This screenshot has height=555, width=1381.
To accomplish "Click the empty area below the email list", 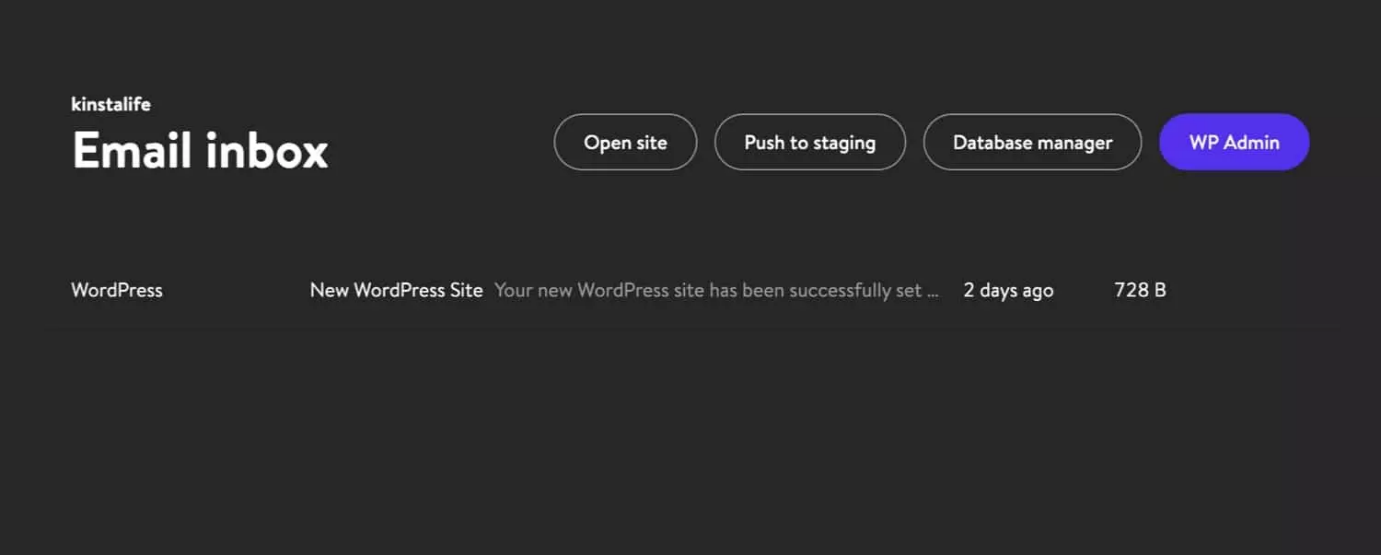I will (x=690, y=440).
